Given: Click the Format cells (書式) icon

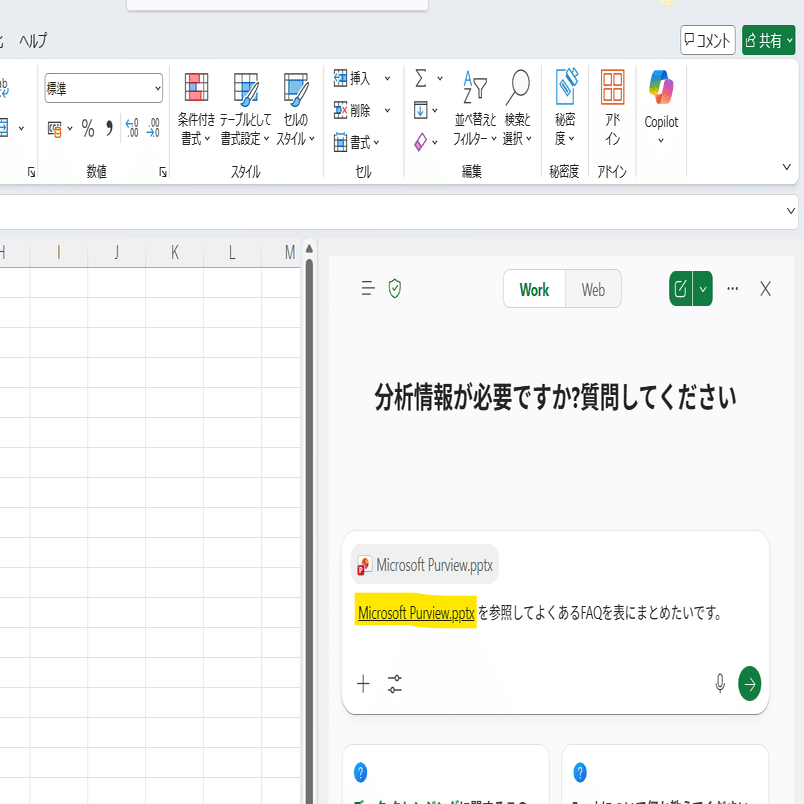Looking at the screenshot, I should (x=340, y=142).
